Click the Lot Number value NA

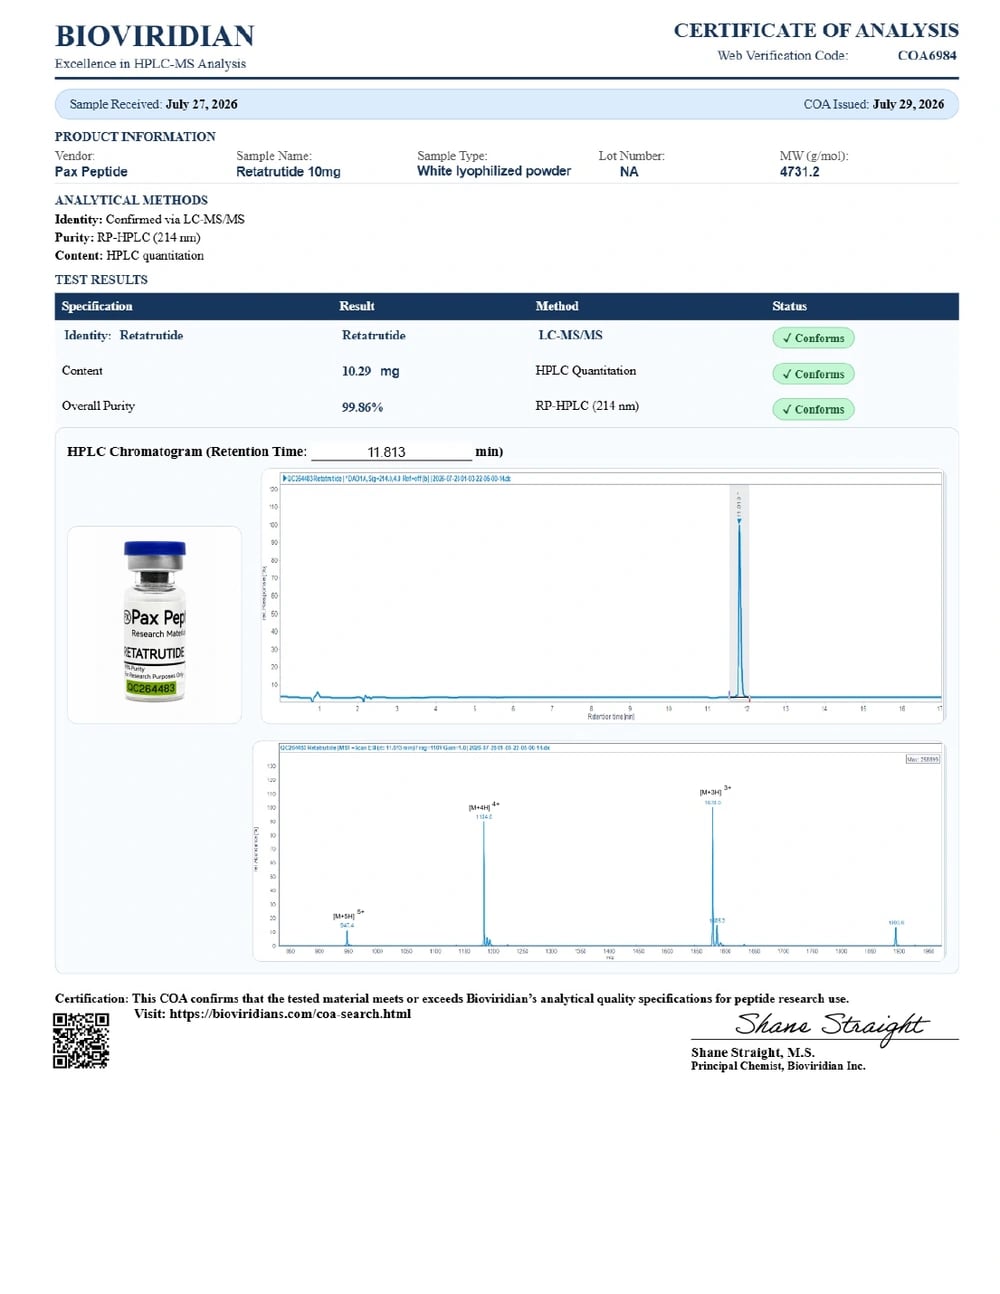629,172
